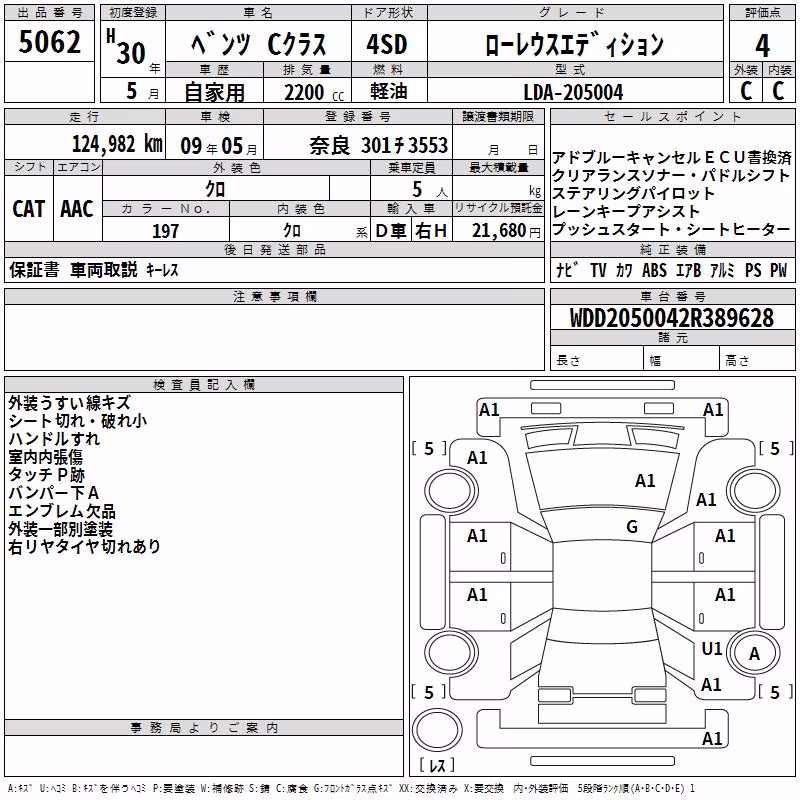
Task: Select the exterior grade C under 外装
Action: pos(746,91)
